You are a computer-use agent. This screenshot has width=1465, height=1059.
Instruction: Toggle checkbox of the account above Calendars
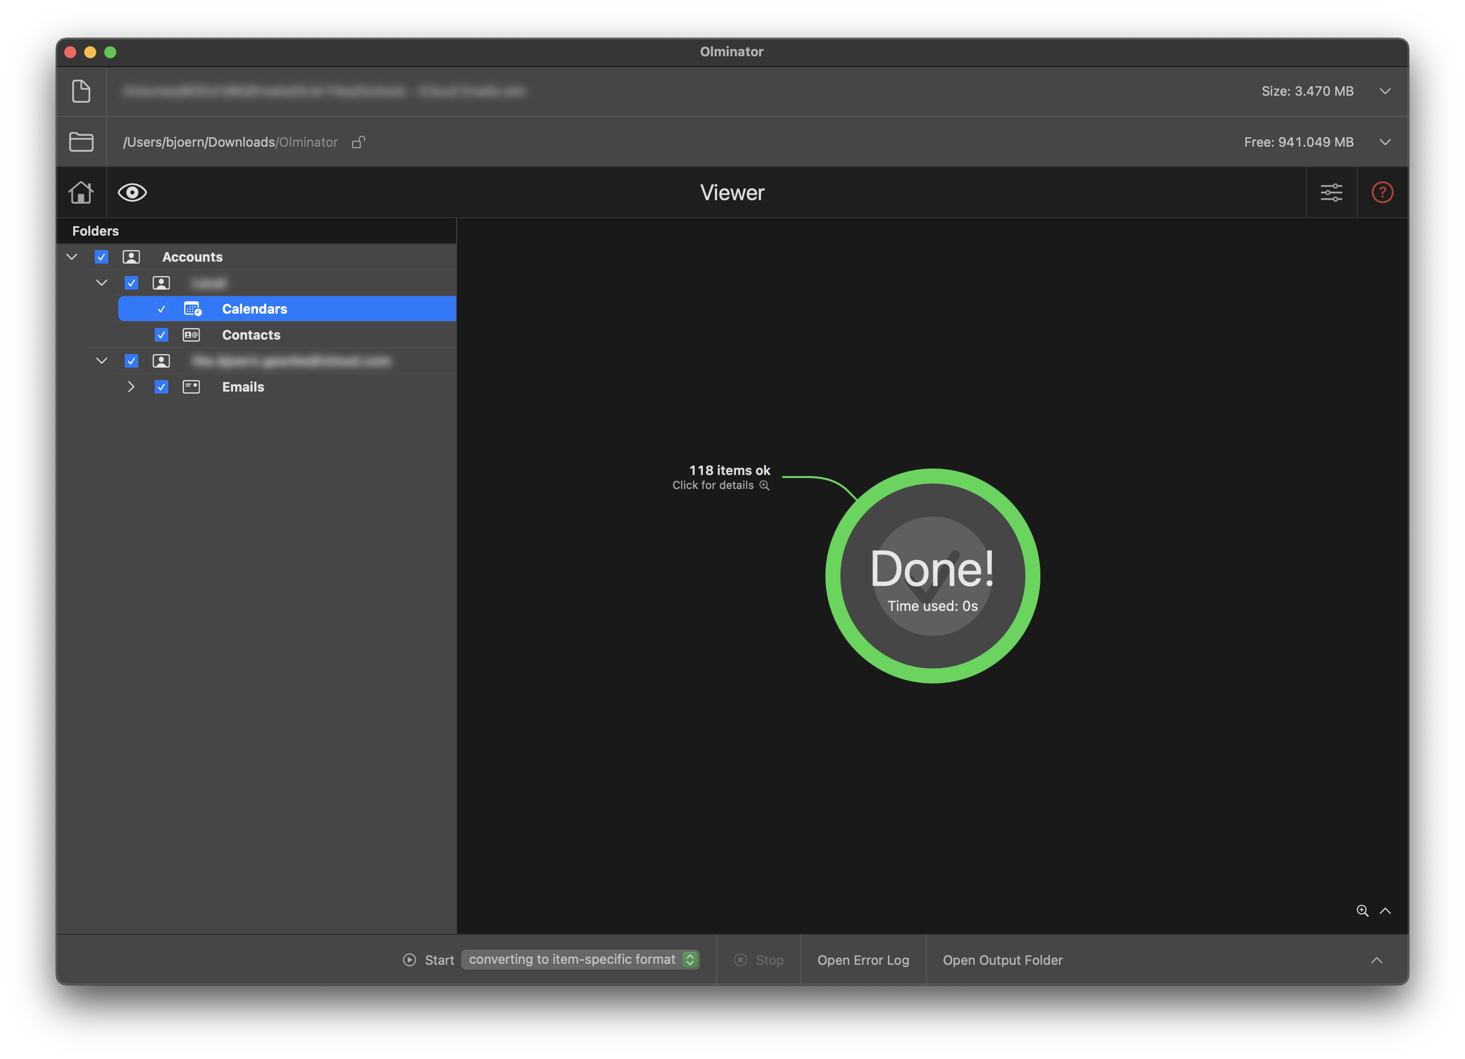pos(131,283)
